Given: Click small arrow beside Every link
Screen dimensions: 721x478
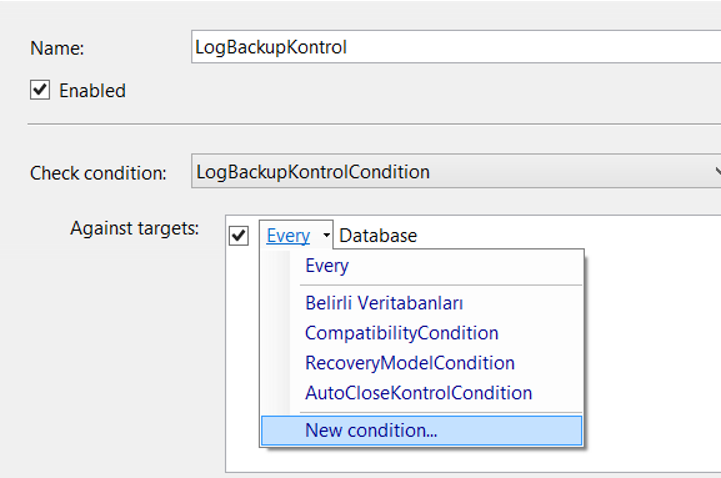Looking at the screenshot, I should pyautogui.click(x=326, y=235).
